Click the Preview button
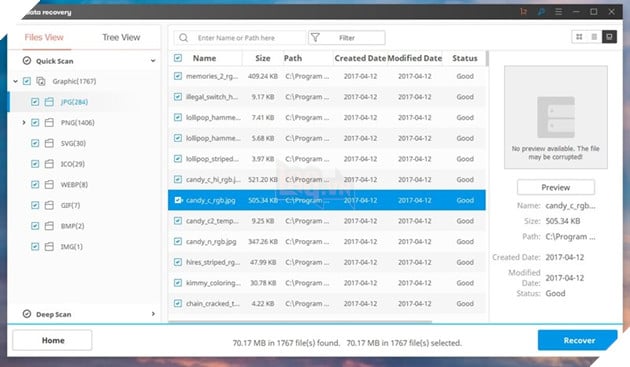The image size is (630, 367). click(x=556, y=187)
